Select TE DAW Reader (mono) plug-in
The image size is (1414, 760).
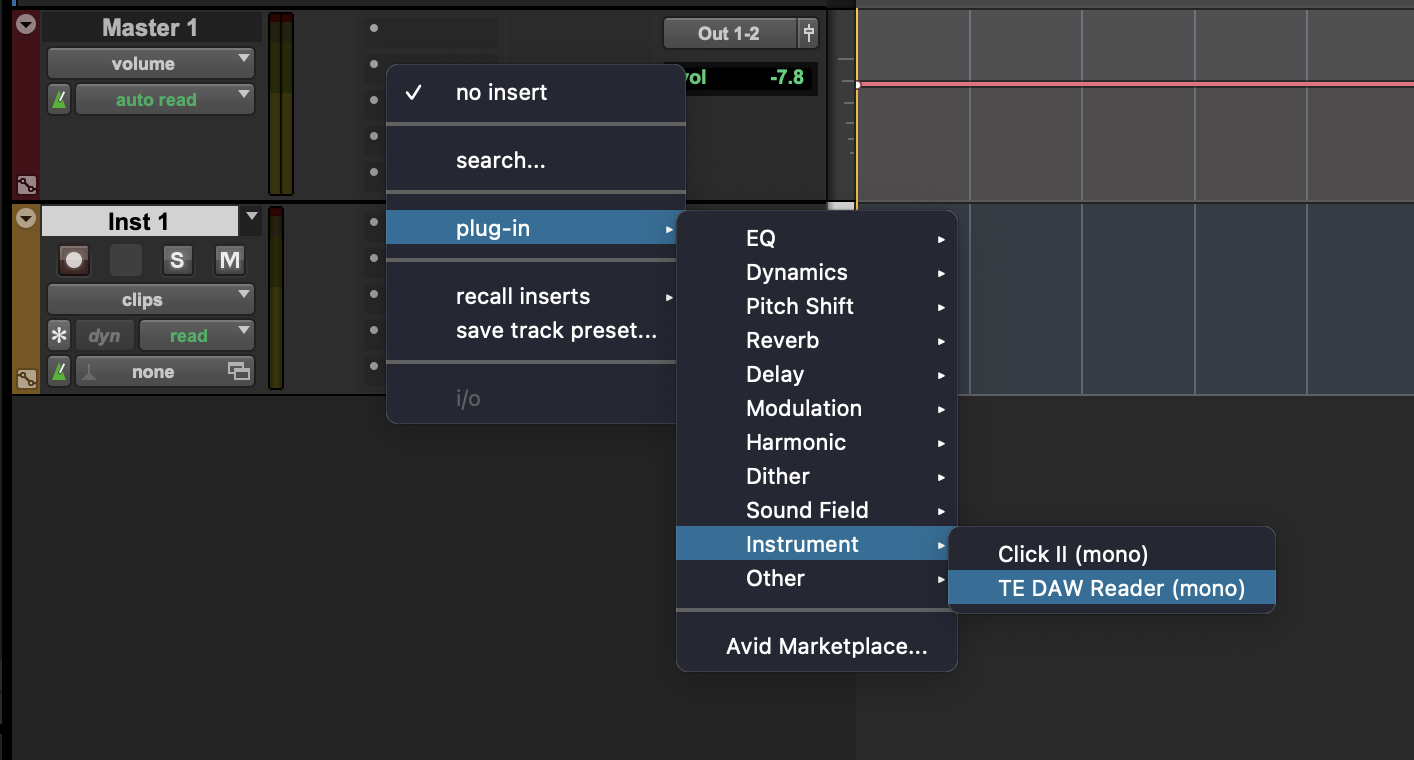click(x=1121, y=588)
